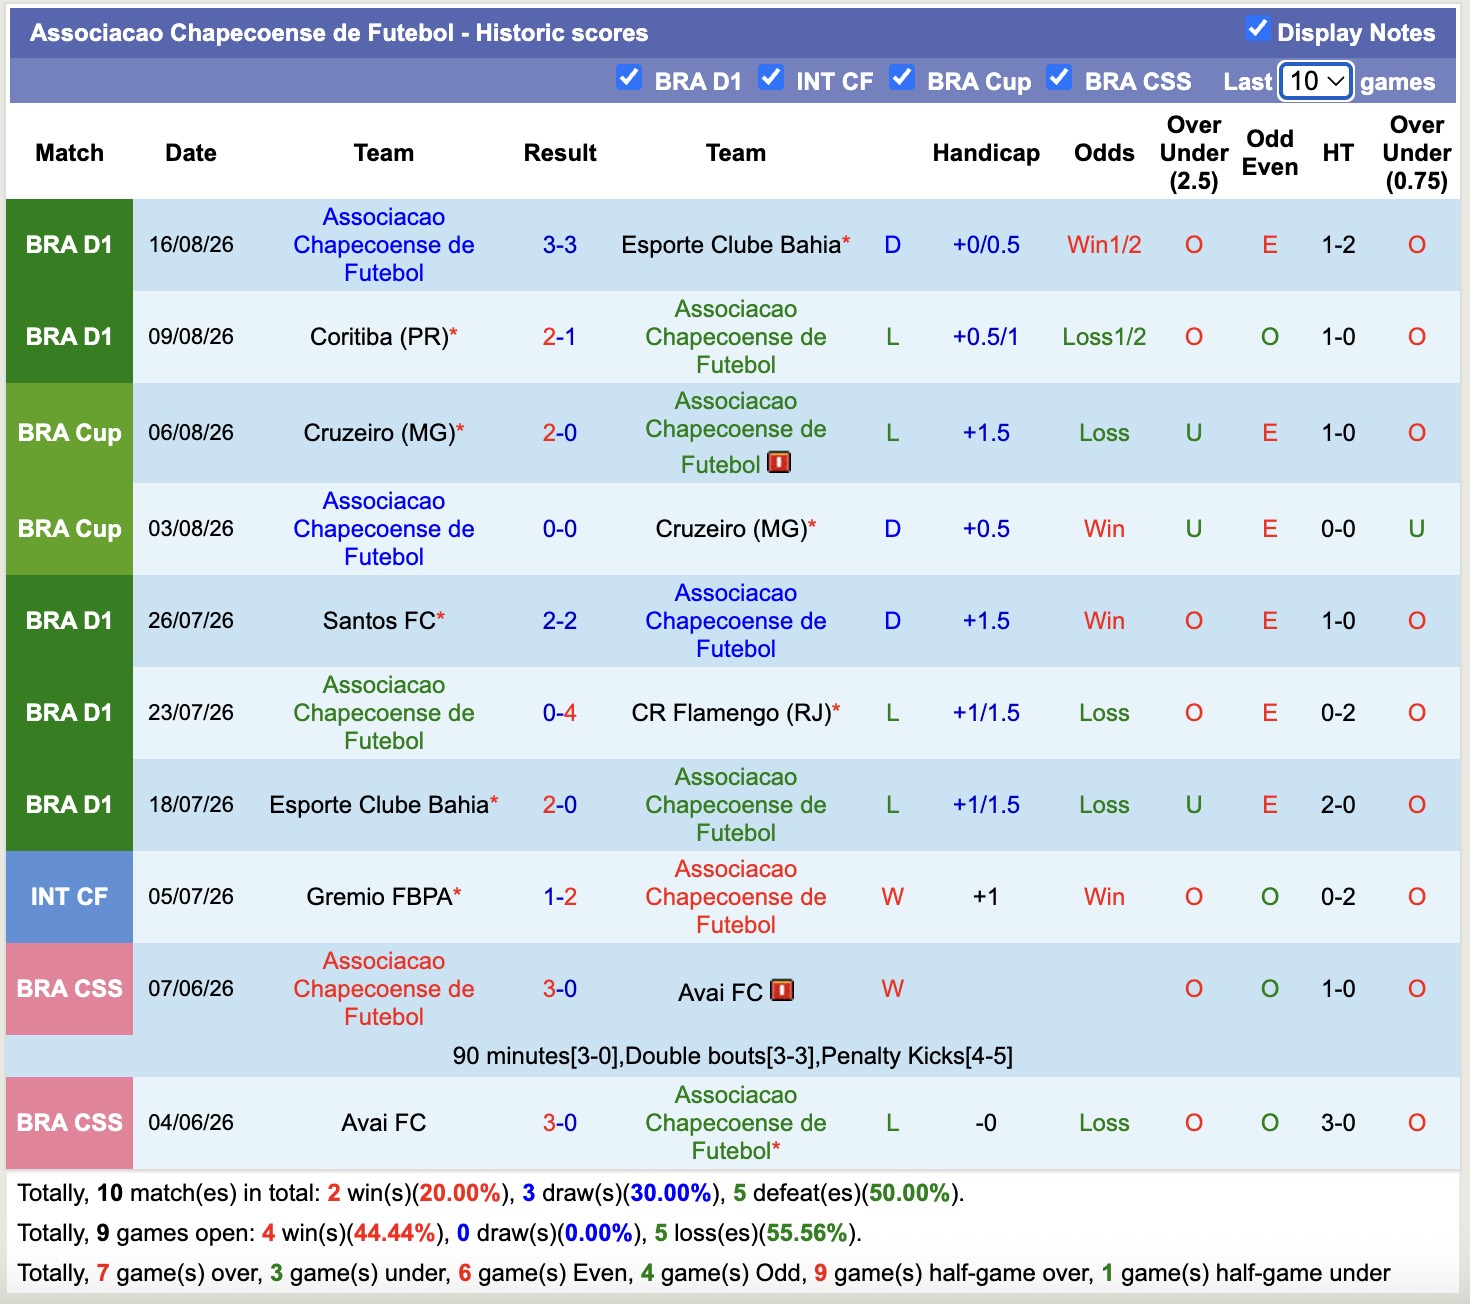Open the Gremio FBPA team link
This screenshot has width=1470, height=1304.
tap(379, 897)
